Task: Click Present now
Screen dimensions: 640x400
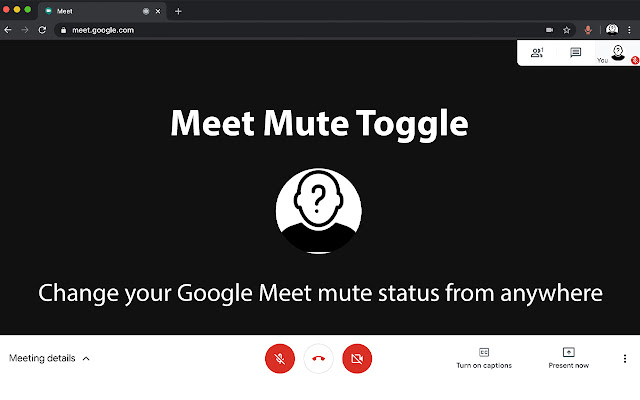Action: click(x=569, y=358)
